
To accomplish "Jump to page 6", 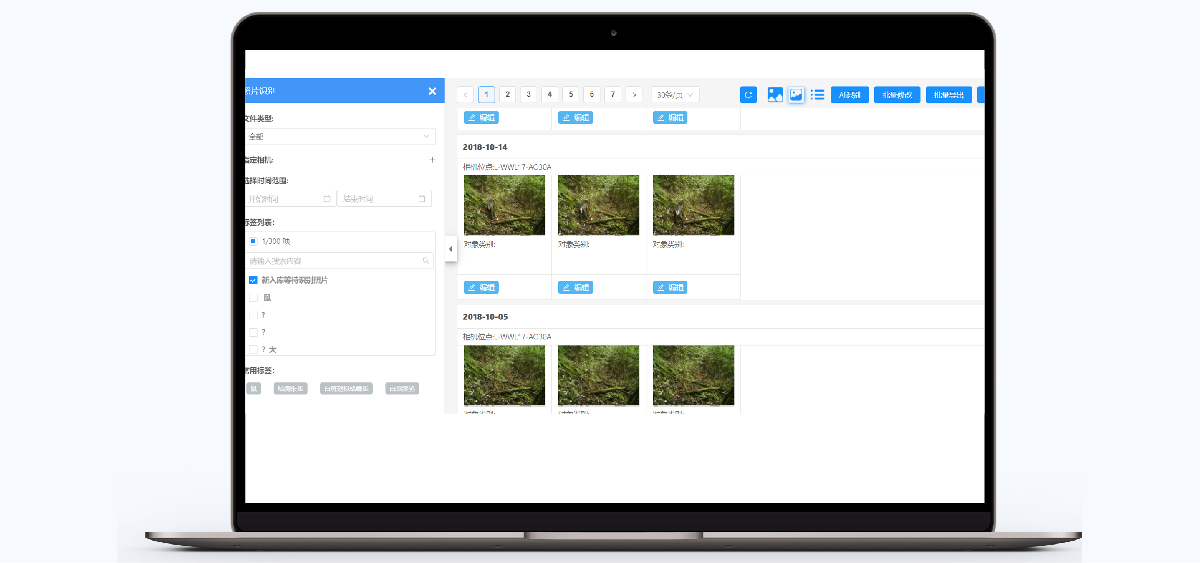I will [x=592, y=95].
